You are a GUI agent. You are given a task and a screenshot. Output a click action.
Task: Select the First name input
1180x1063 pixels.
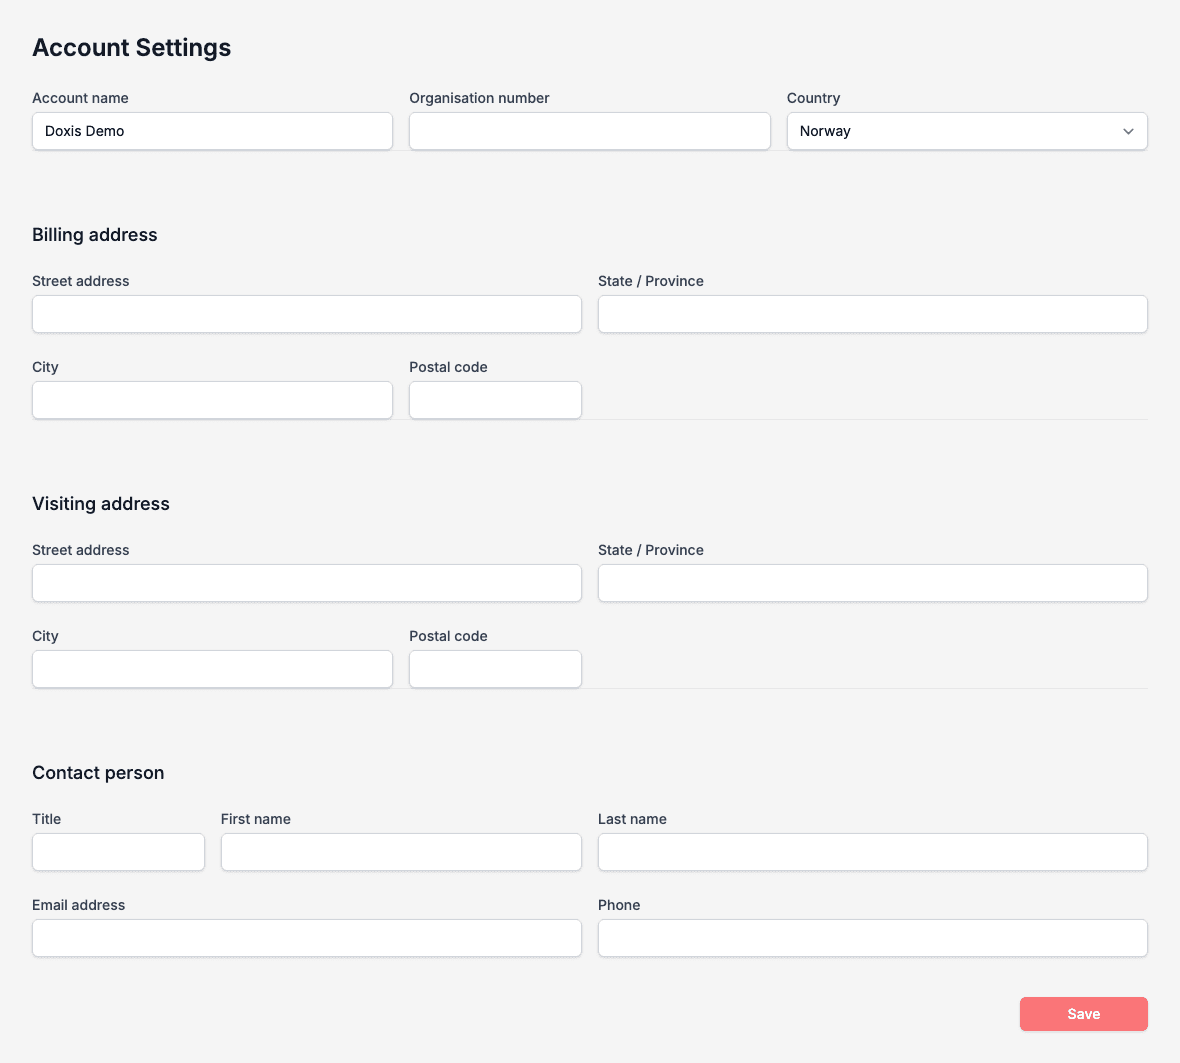click(401, 852)
